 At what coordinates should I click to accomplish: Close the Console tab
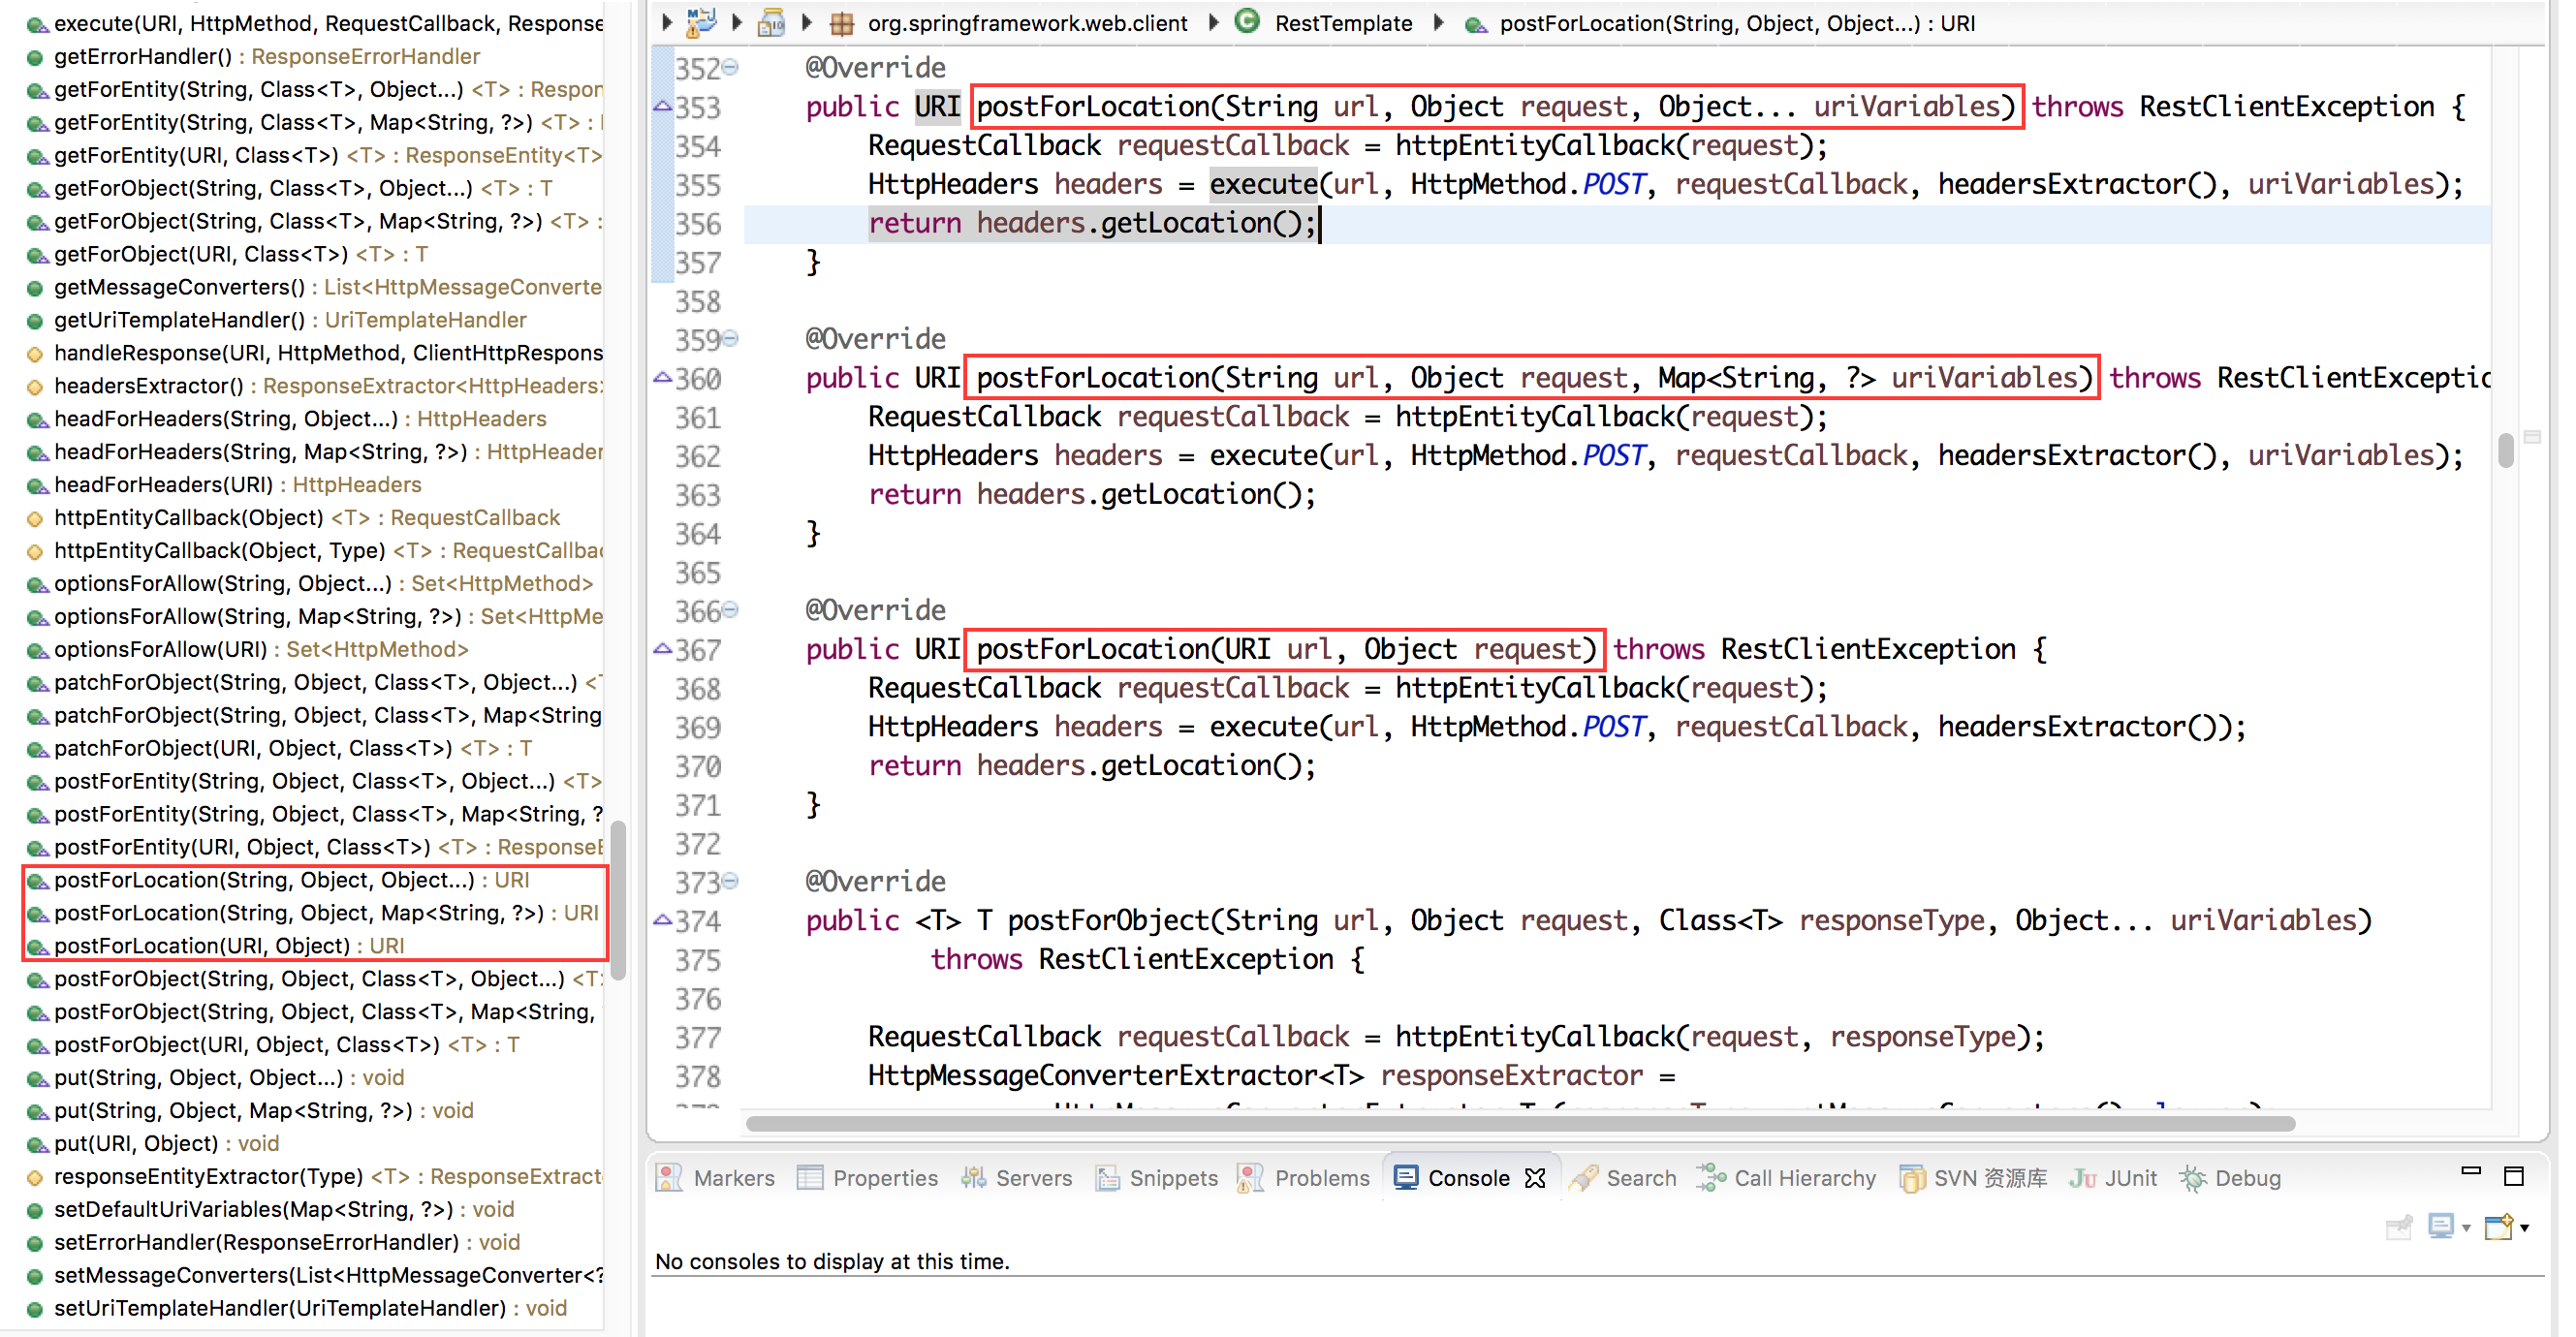tap(1535, 1178)
